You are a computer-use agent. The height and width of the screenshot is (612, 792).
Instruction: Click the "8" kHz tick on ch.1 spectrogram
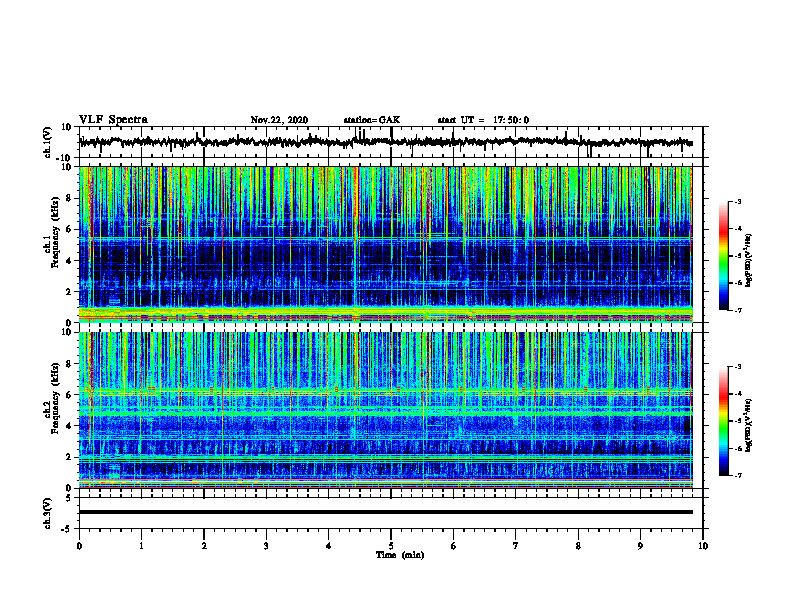[x=70, y=198]
